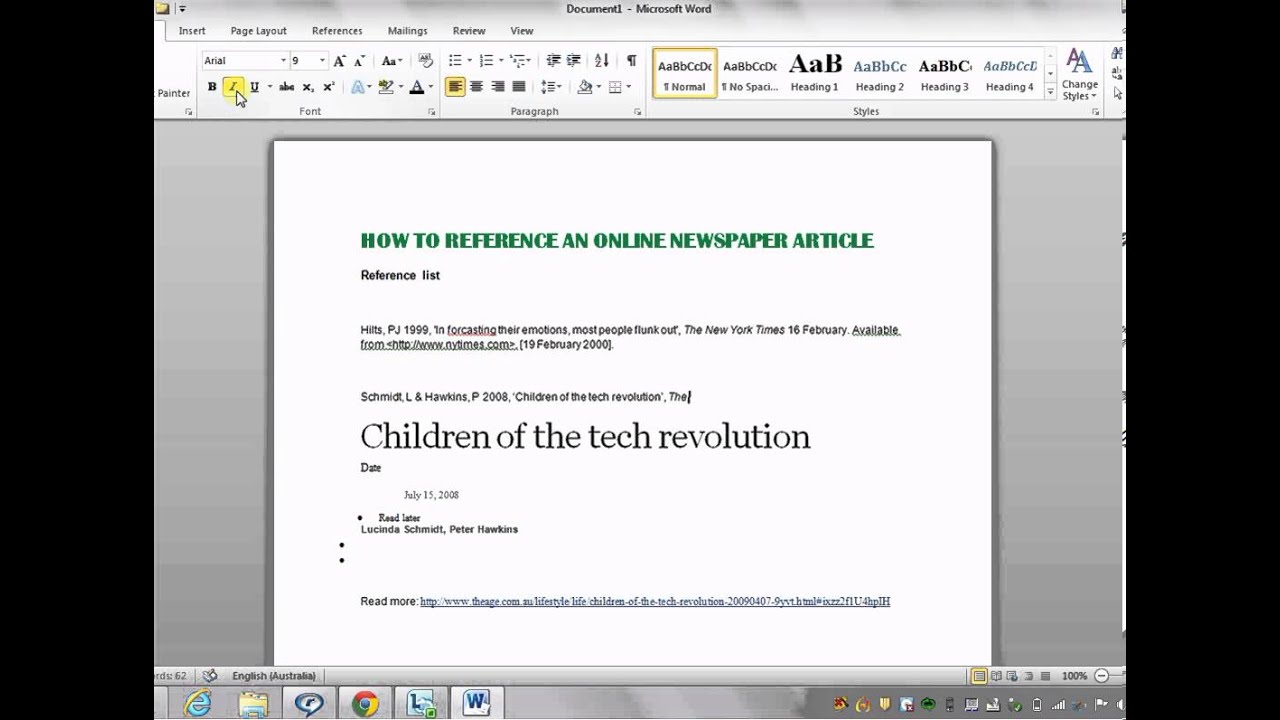Image resolution: width=1280 pixels, height=720 pixels.
Task: Center the paragraph text
Action: coord(476,87)
